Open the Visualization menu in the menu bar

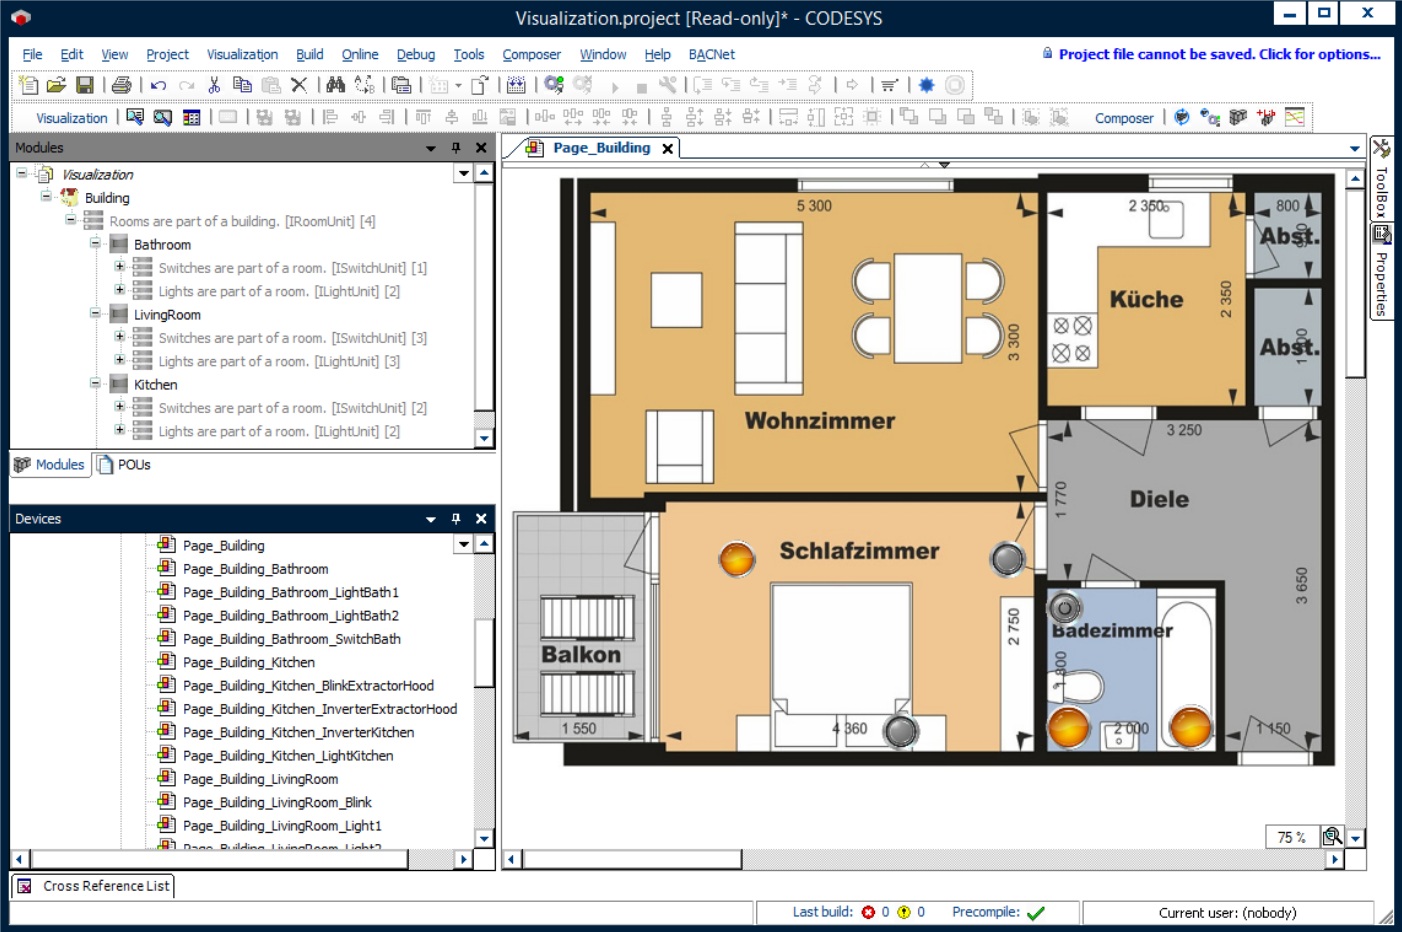(x=242, y=55)
